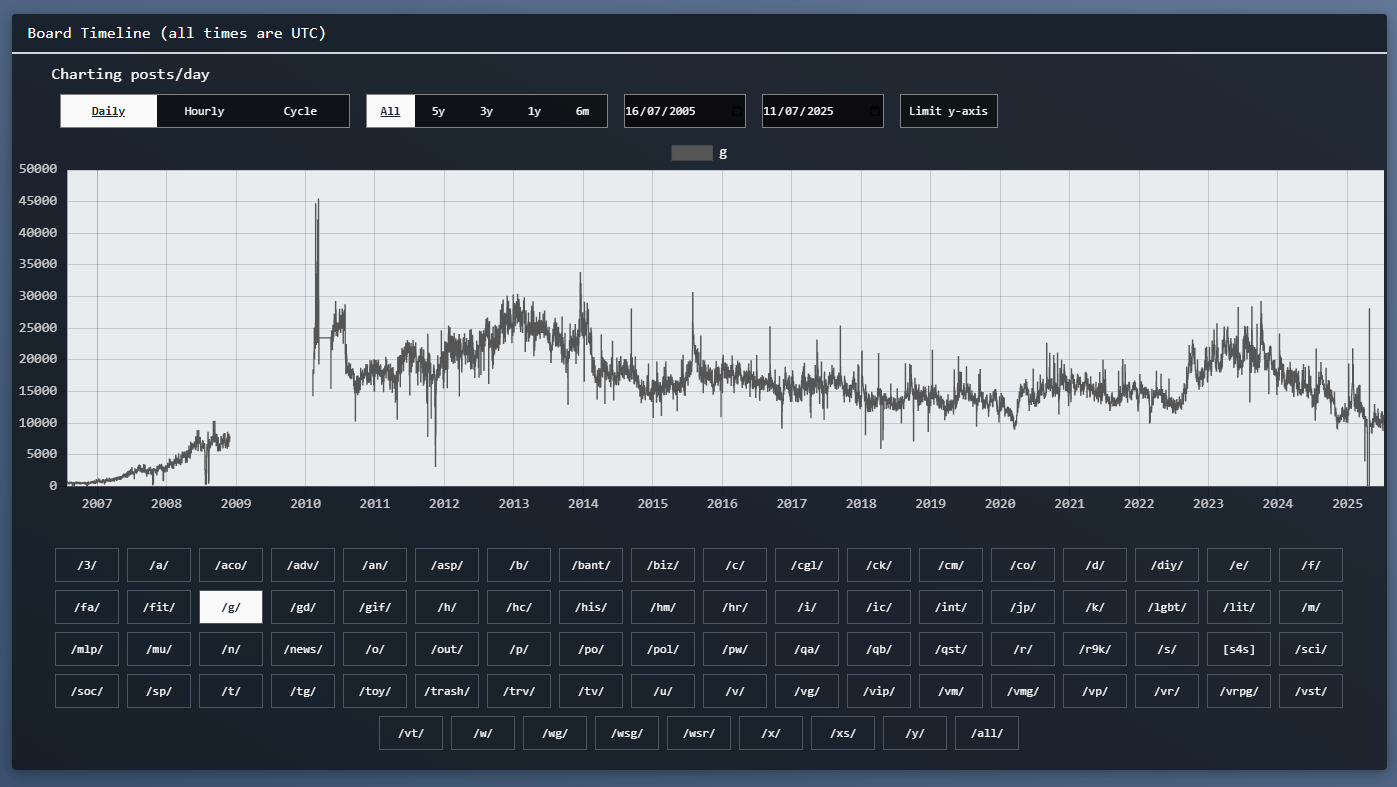
Task: Select the /y/ board
Action: 915,733
